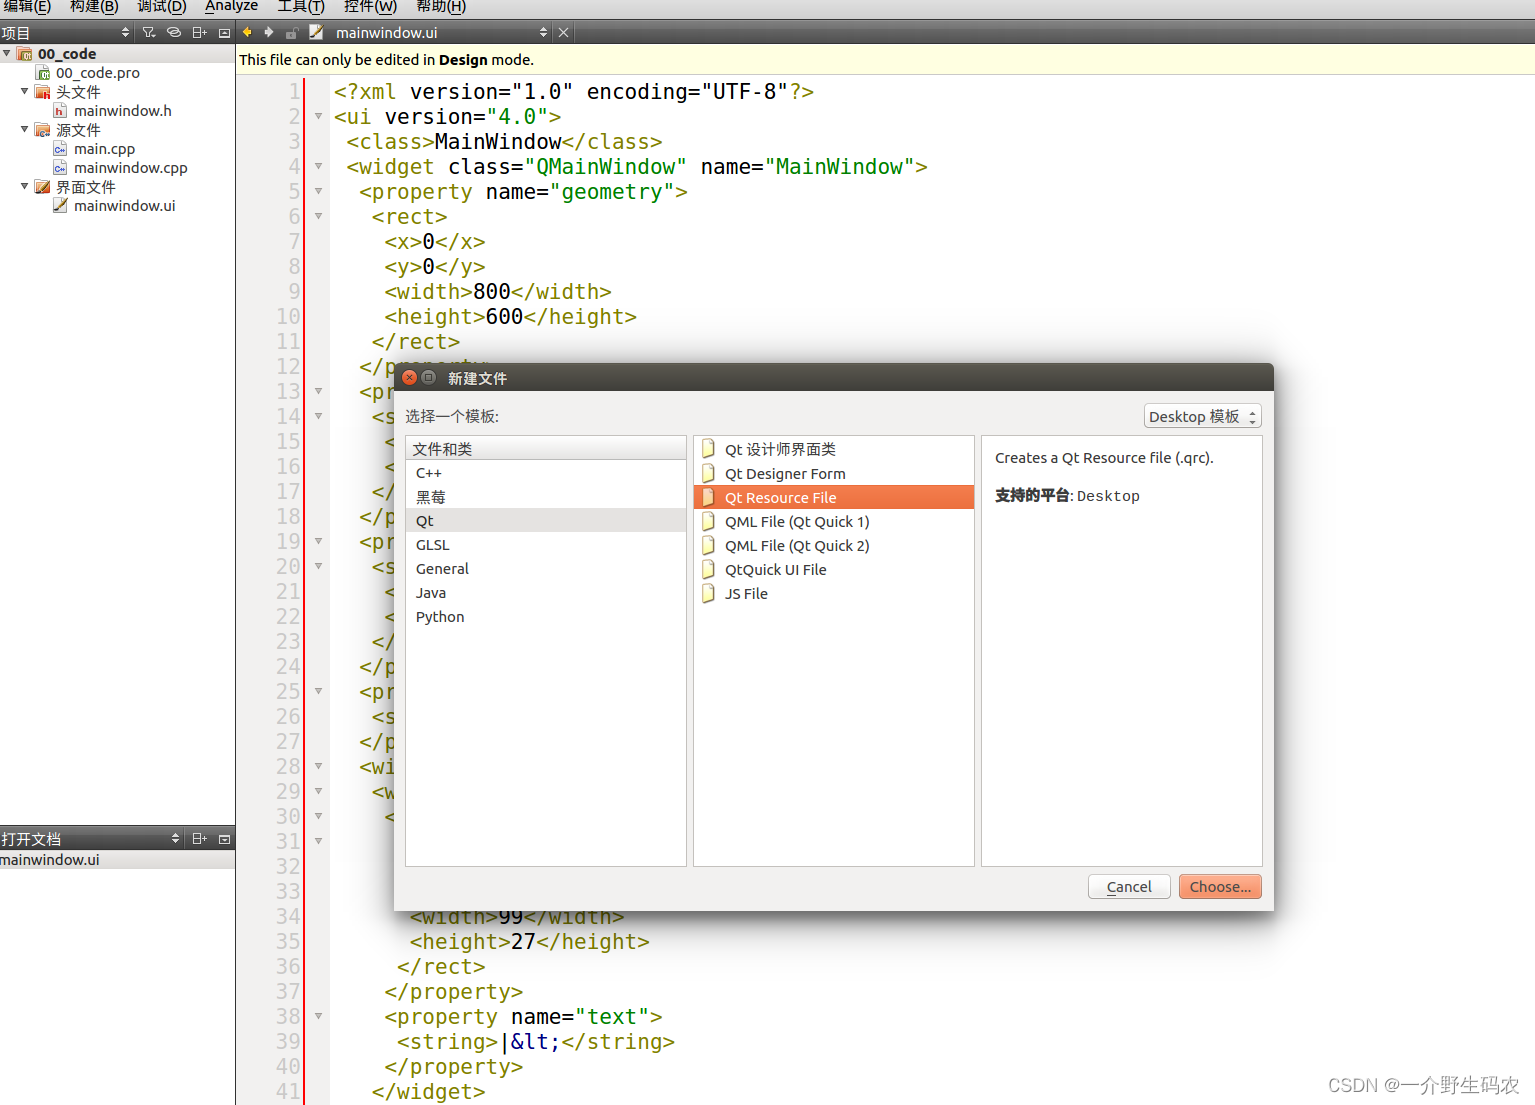Image resolution: width=1535 pixels, height=1105 pixels.
Task: Select 黑莓 category in template list
Action: coord(546,497)
